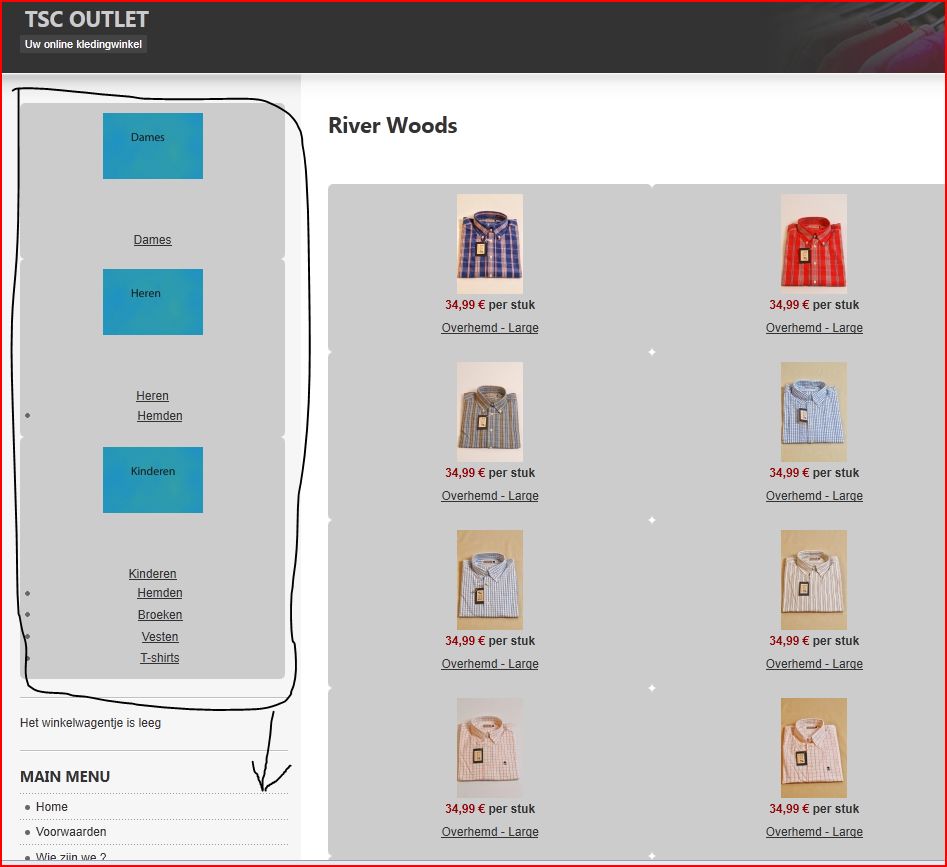The width and height of the screenshot is (947, 867).
Task: Click the River Woods page heading
Action: pos(393,125)
